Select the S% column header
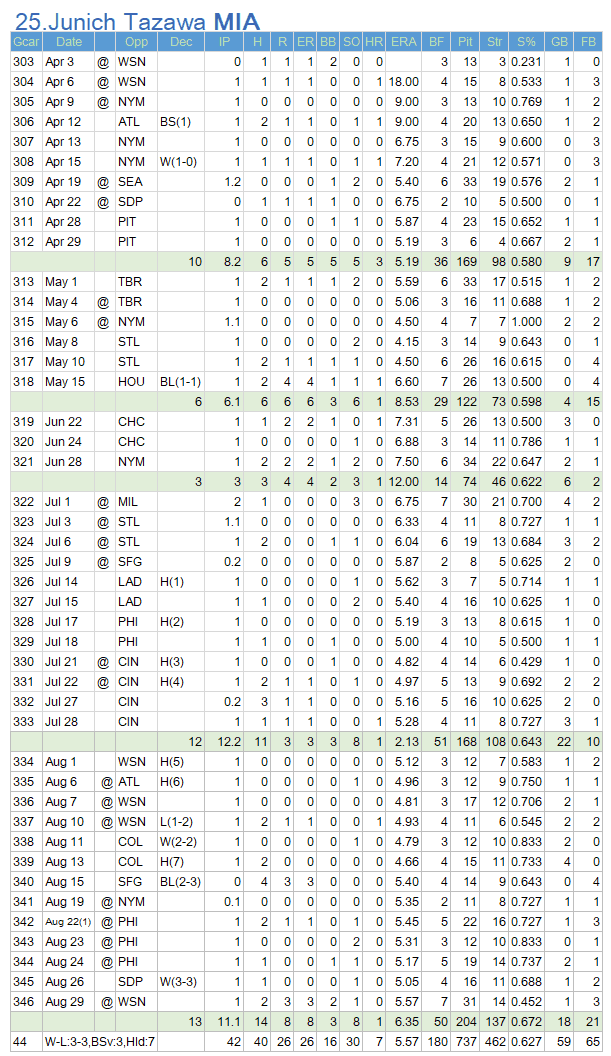Viewport: 611px width, 1056px height. click(526, 42)
